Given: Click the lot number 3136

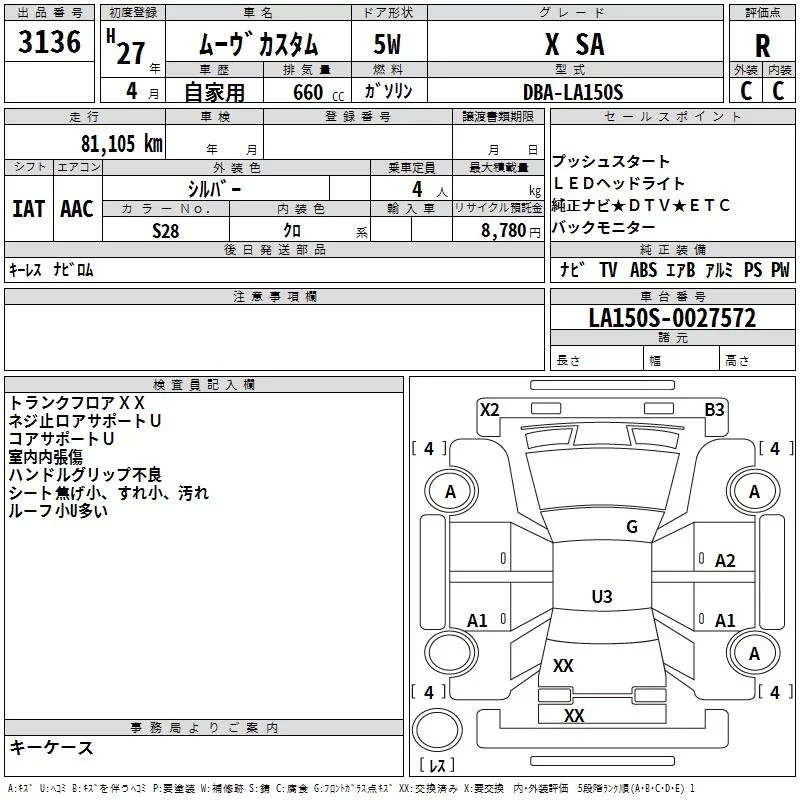Looking at the screenshot, I should (50, 44).
